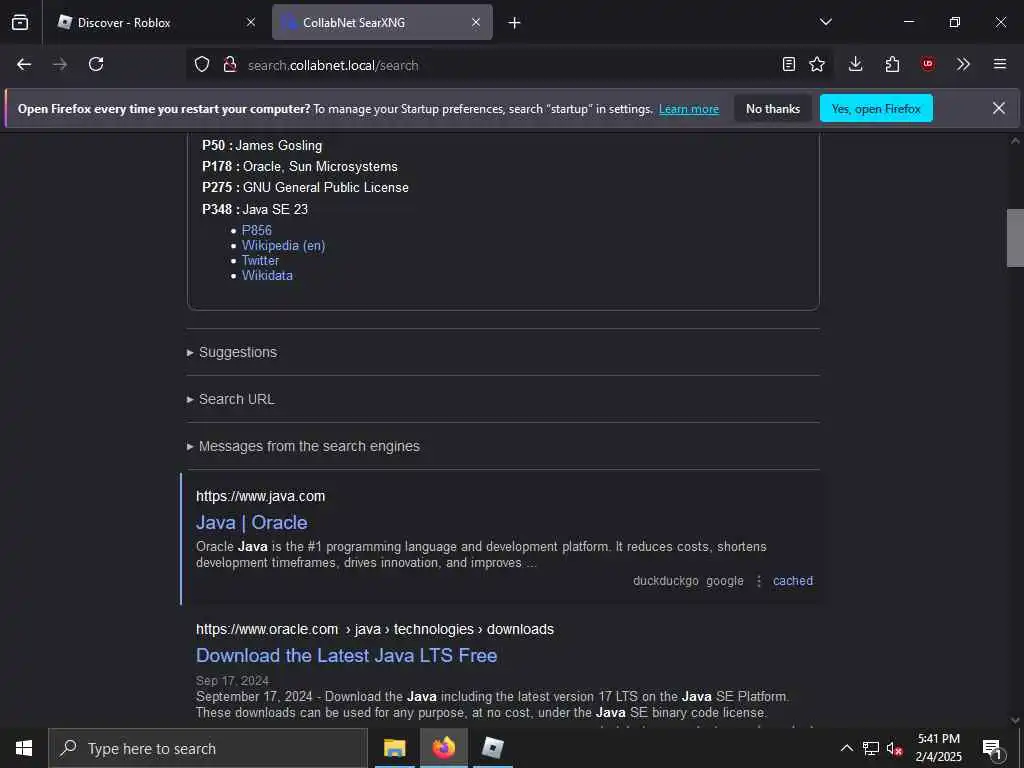The image size is (1024, 768).
Task: Open the network status tray icon
Action: pos(871,748)
